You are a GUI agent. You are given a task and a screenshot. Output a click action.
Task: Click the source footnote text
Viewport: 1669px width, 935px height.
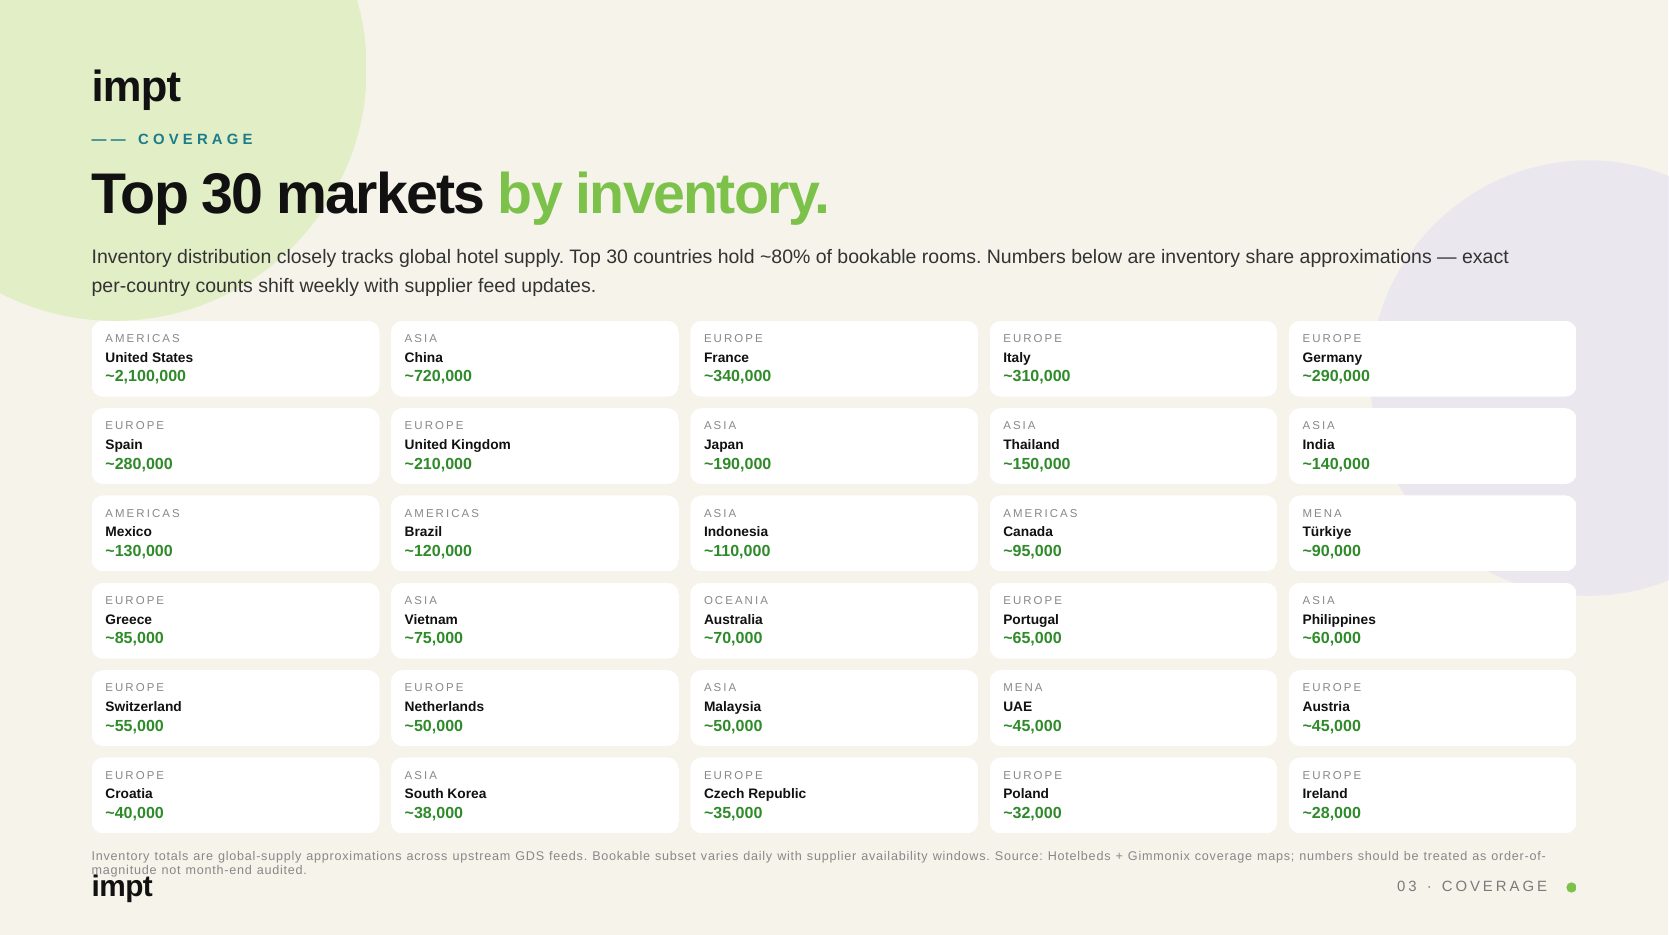[x=818, y=863]
